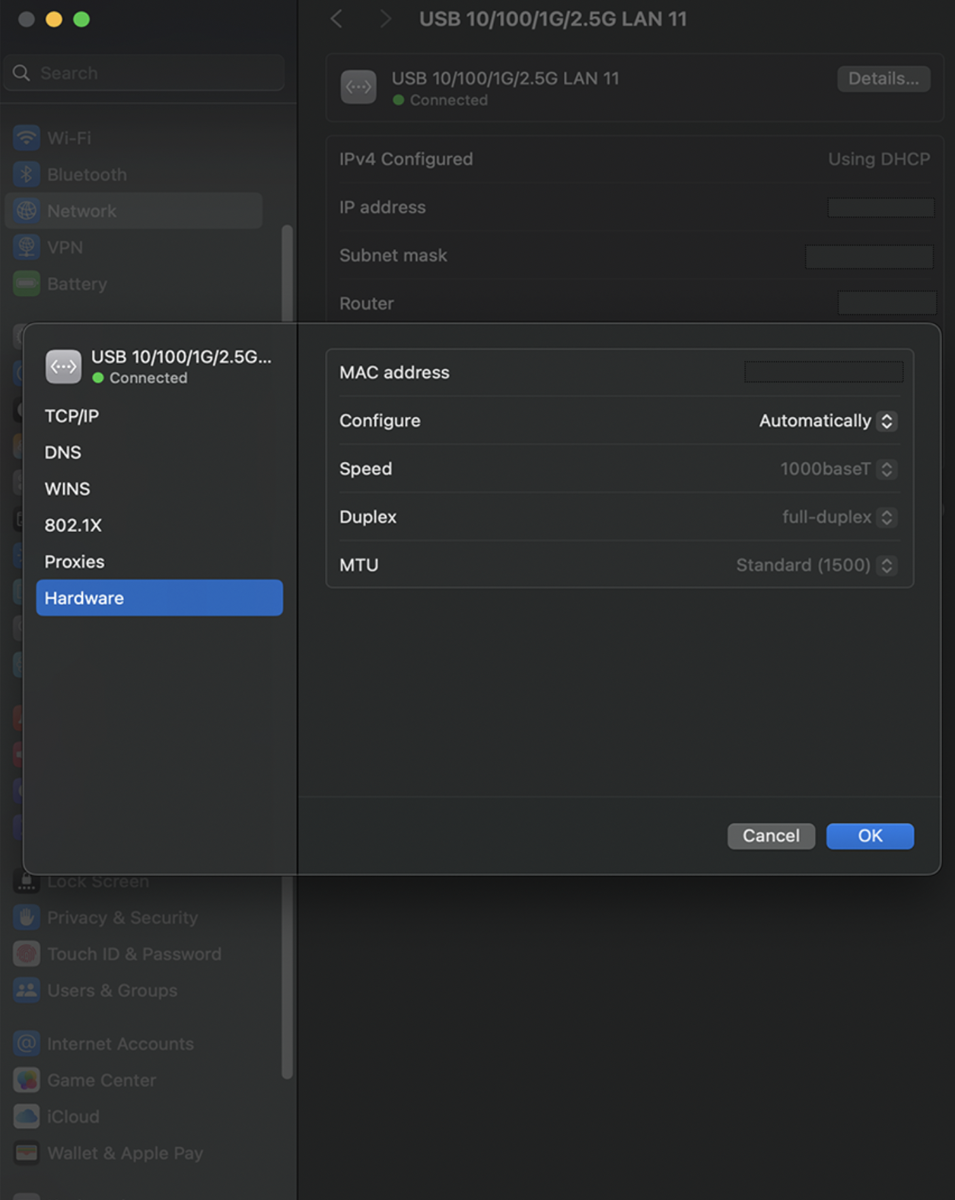Cancel the hardware settings dialog

pos(770,836)
